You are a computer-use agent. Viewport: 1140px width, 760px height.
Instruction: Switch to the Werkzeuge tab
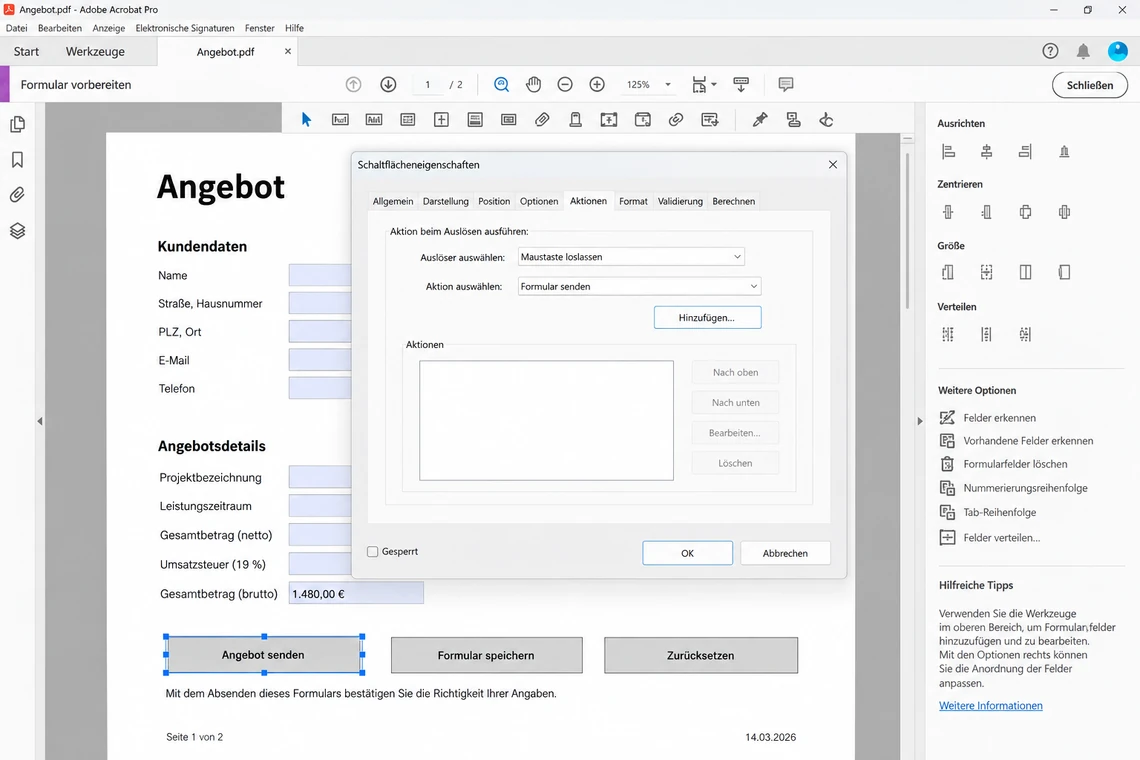(x=95, y=52)
